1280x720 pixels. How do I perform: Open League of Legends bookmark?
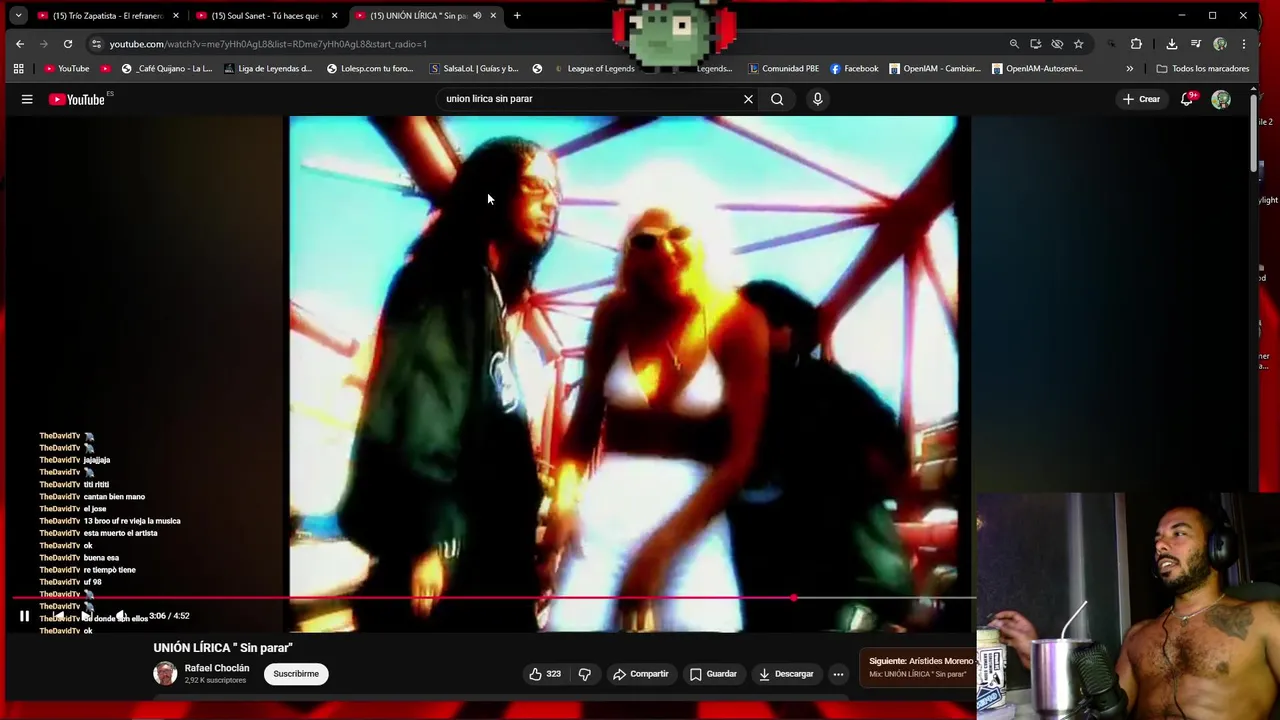coord(593,69)
